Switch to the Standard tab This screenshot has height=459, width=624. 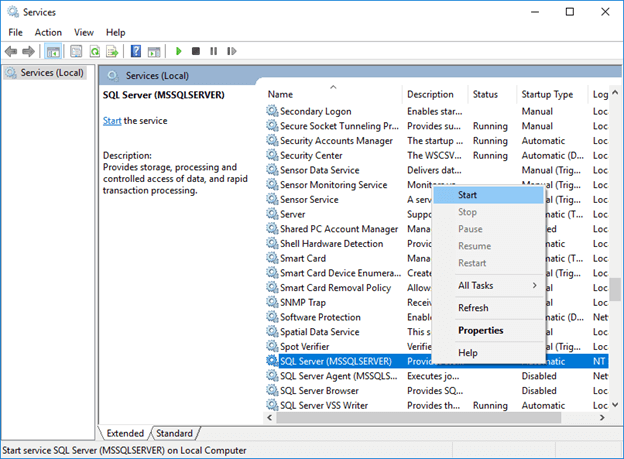click(x=174, y=433)
